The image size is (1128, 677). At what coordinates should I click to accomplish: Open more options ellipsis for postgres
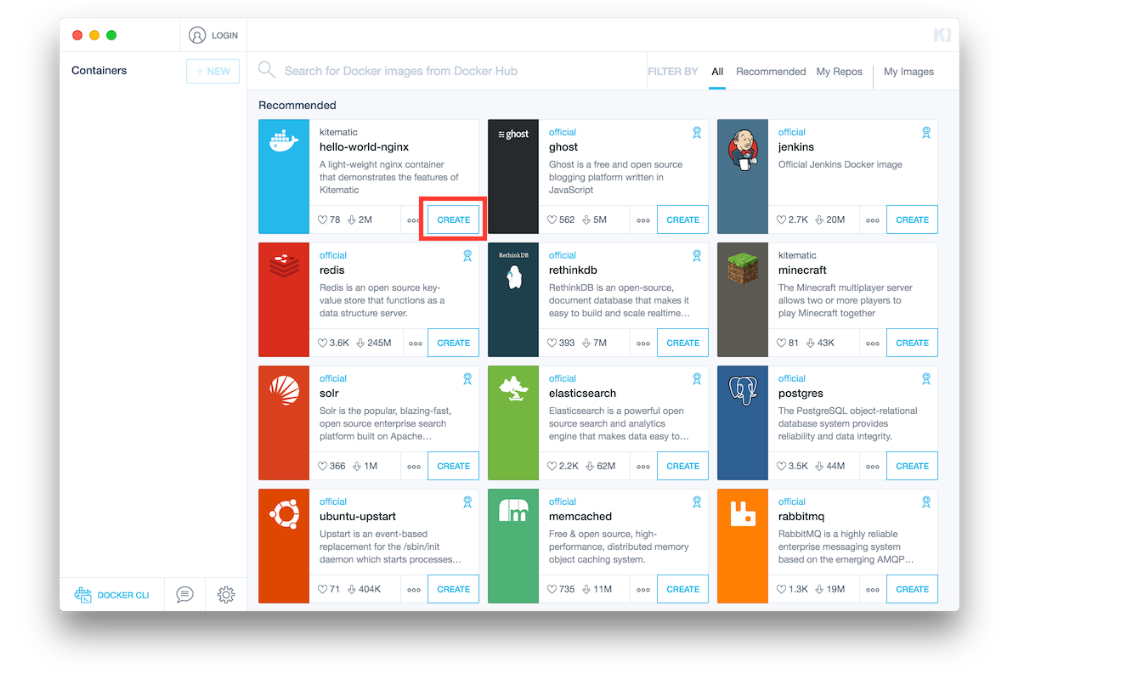point(873,466)
